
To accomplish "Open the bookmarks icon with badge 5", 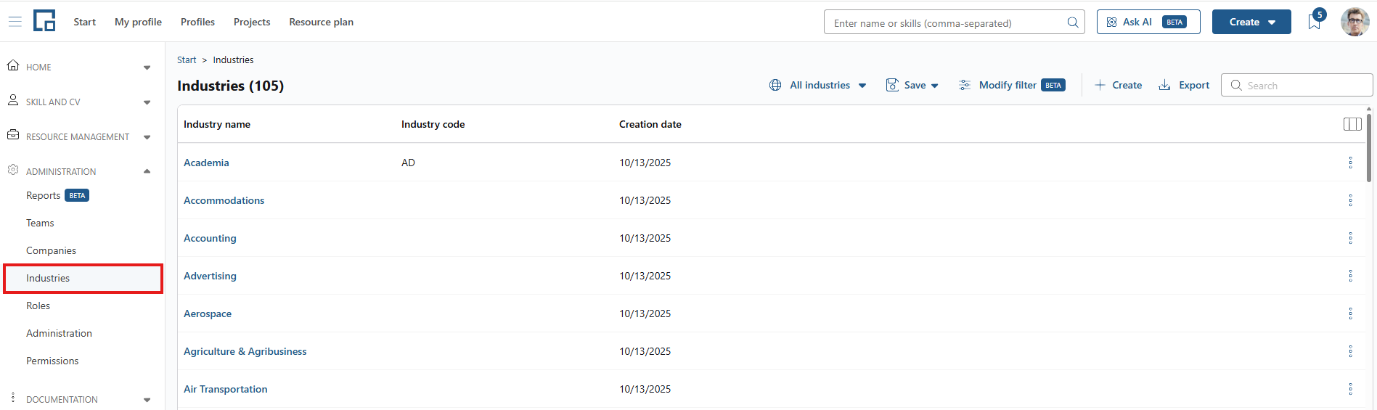I will point(1315,22).
